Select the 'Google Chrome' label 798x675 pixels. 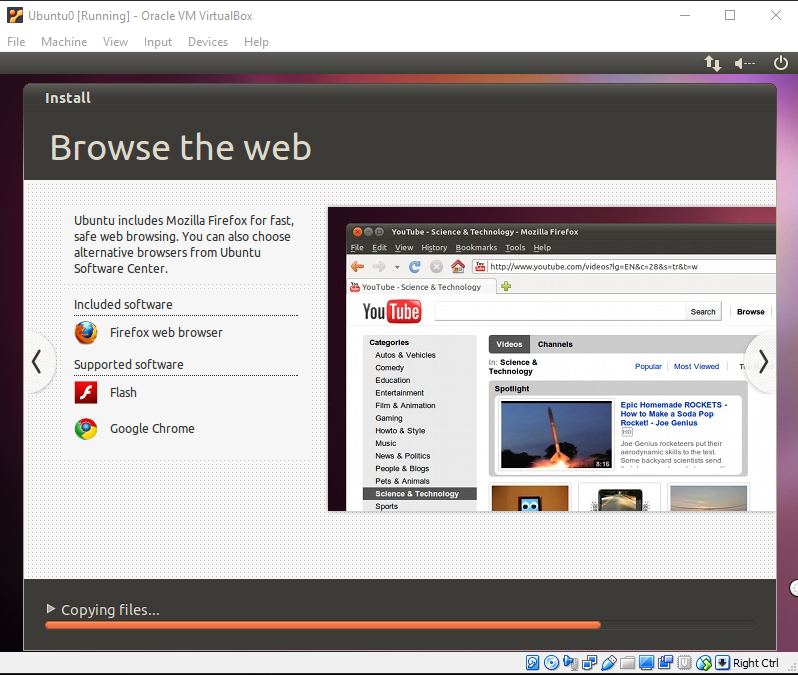point(152,429)
